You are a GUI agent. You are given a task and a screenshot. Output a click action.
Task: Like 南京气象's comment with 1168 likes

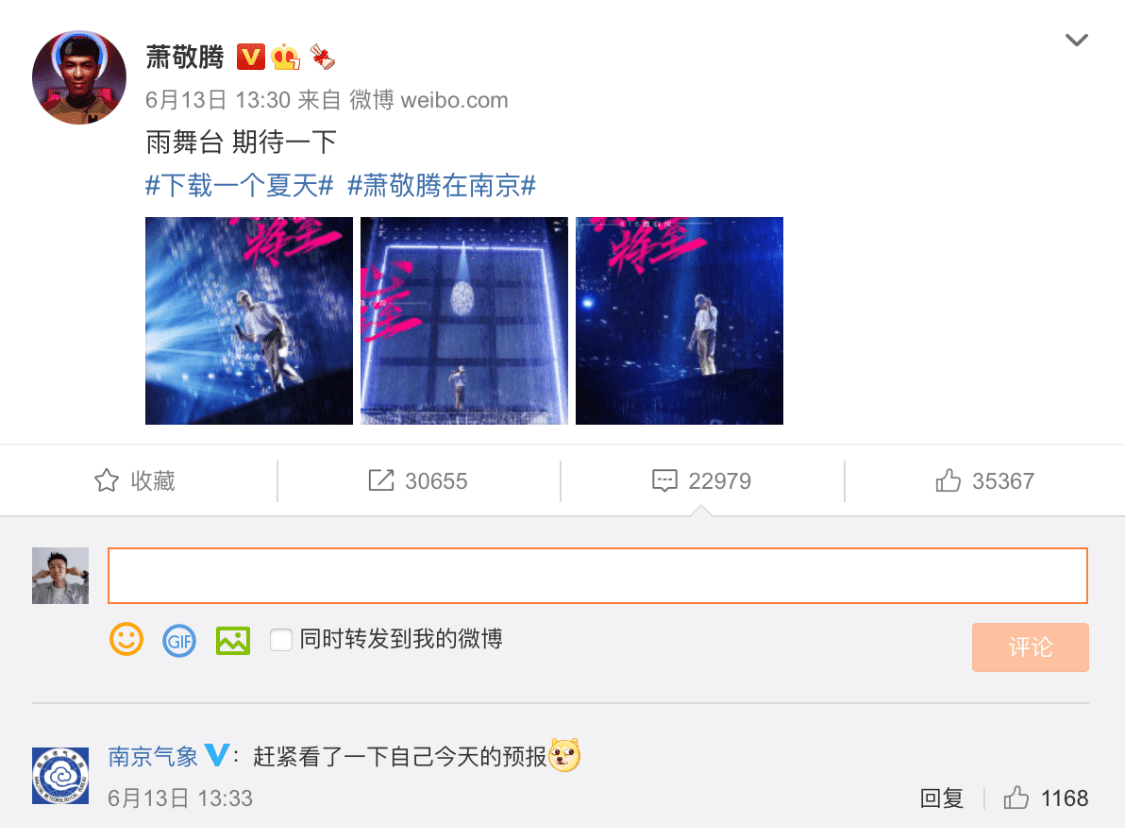pyautogui.click(x=1016, y=797)
